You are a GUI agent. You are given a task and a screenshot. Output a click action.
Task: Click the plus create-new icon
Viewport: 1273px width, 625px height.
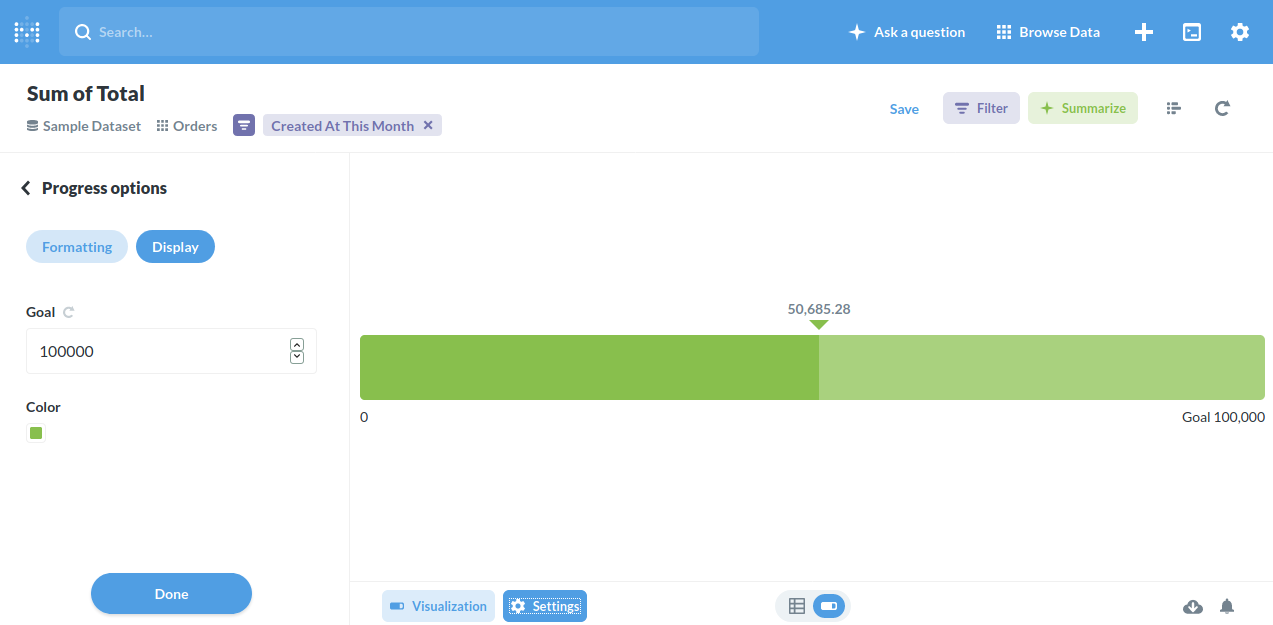(1144, 32)
